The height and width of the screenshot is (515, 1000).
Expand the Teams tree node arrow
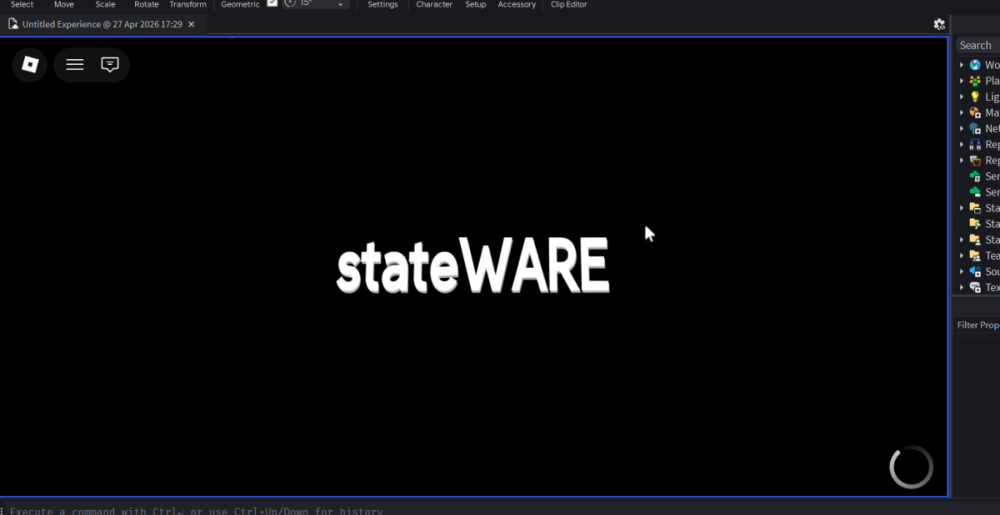(962, 256)
